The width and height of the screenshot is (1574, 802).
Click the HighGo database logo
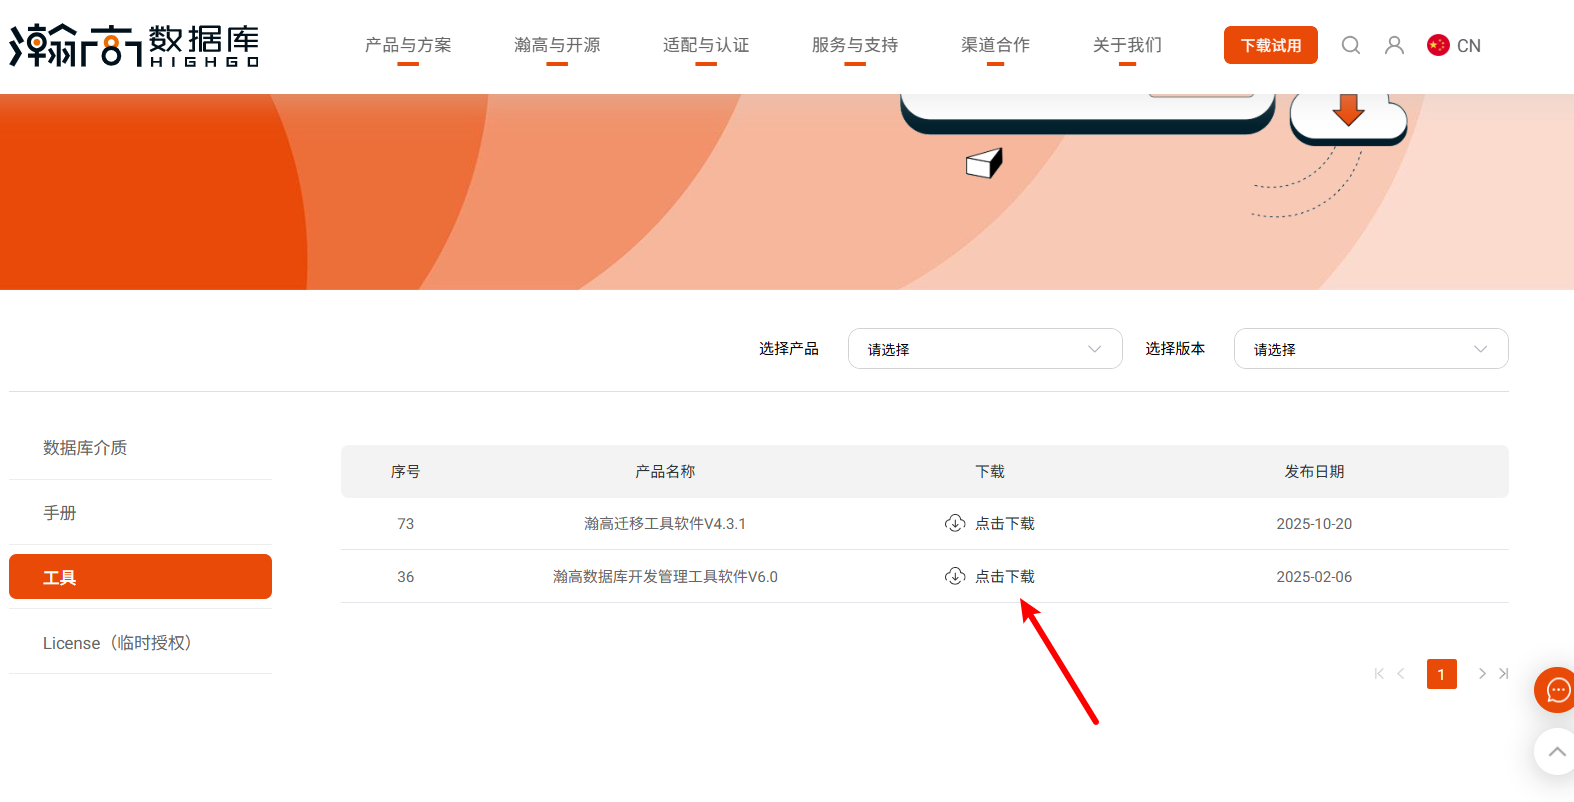point(134,46)
